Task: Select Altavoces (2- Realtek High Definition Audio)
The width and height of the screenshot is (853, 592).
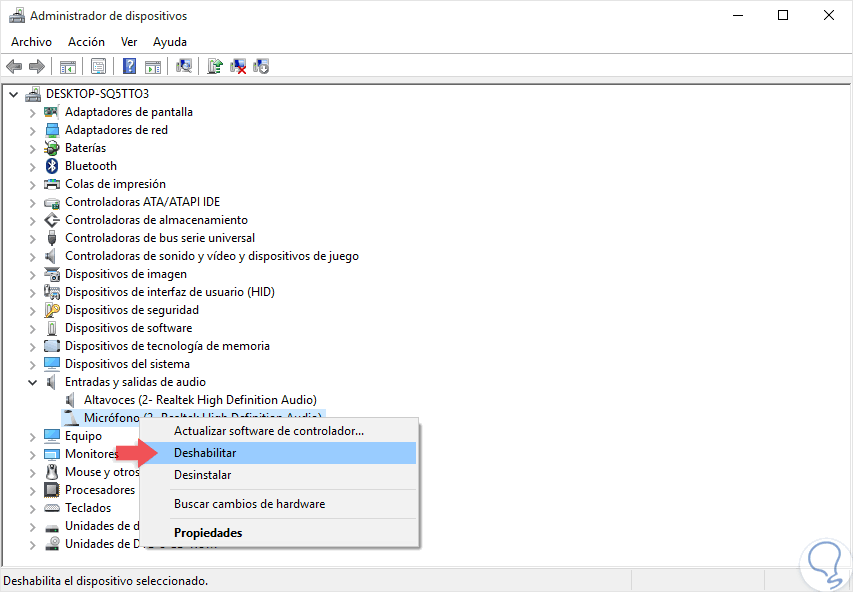Action: pyautogui.click(x=200, y=400)
